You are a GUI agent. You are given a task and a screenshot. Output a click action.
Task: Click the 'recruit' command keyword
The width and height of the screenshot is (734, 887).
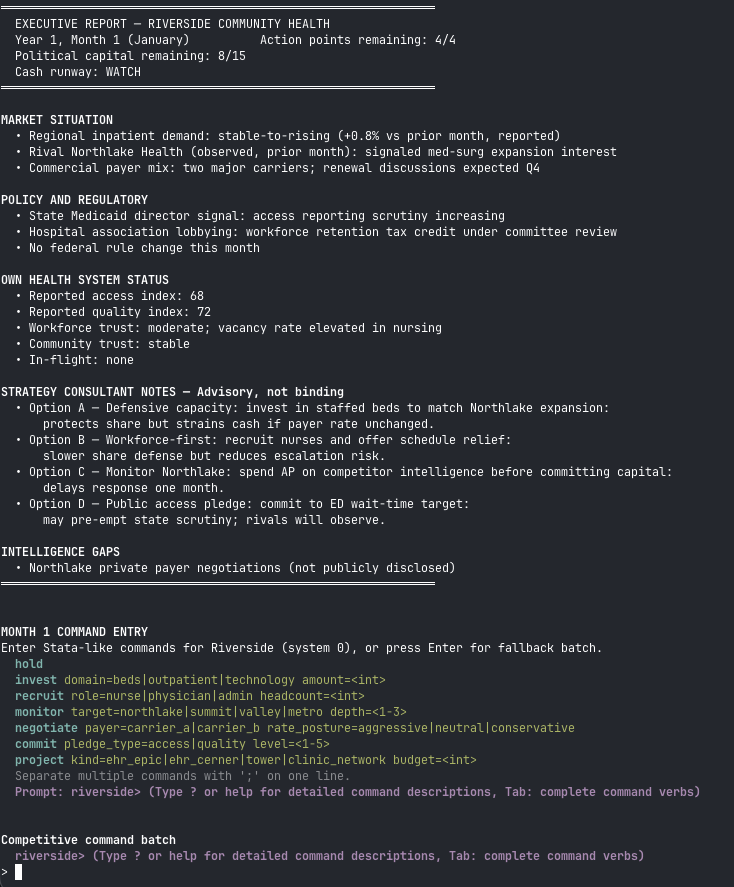[x=39, y=696]
